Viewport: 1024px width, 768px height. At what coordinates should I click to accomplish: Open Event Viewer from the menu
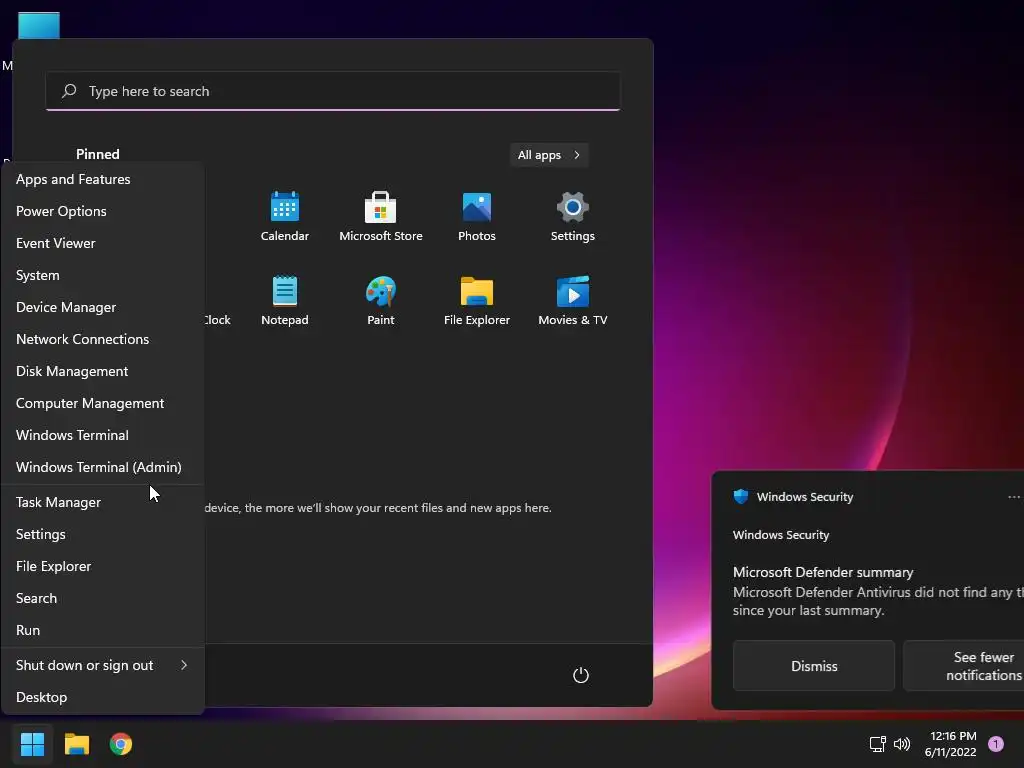coord(103,243)
